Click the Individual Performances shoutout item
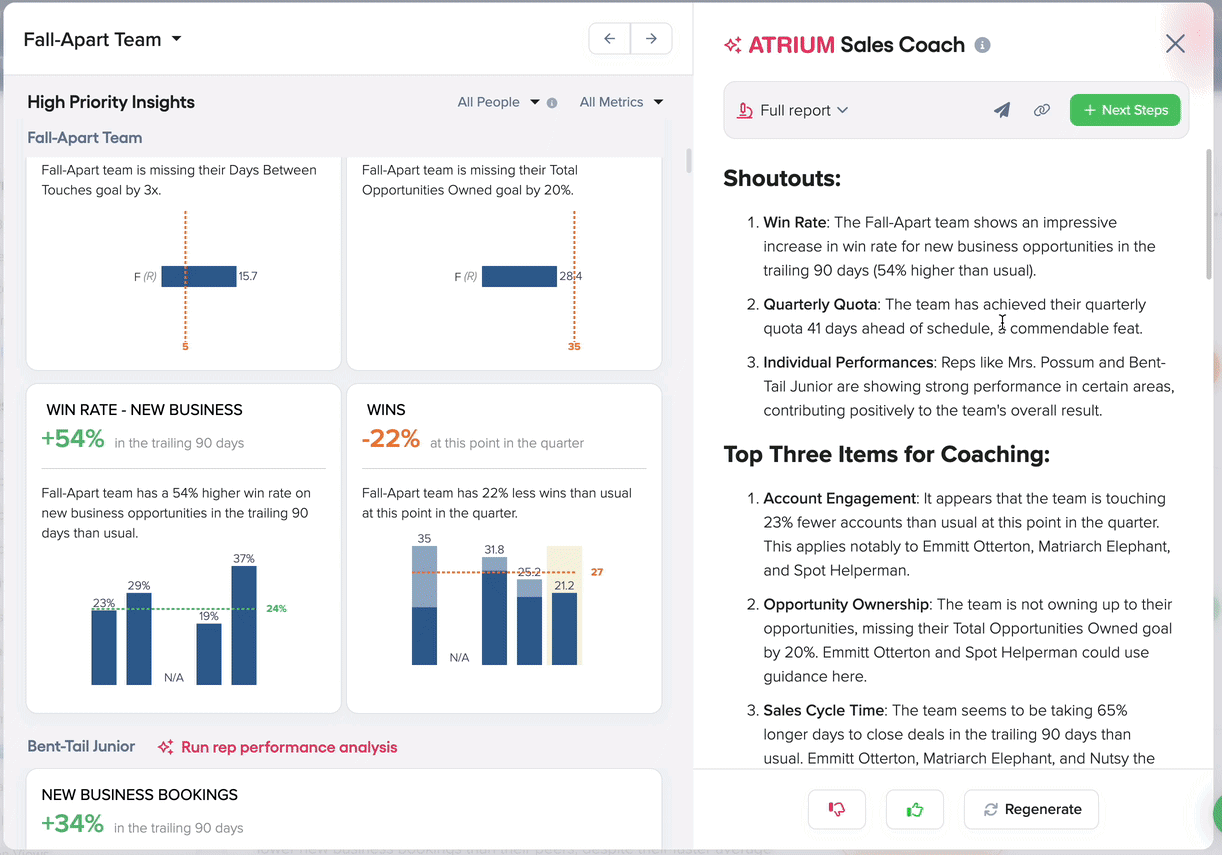This screenshot has width=1222, height=855. [968, 386]
